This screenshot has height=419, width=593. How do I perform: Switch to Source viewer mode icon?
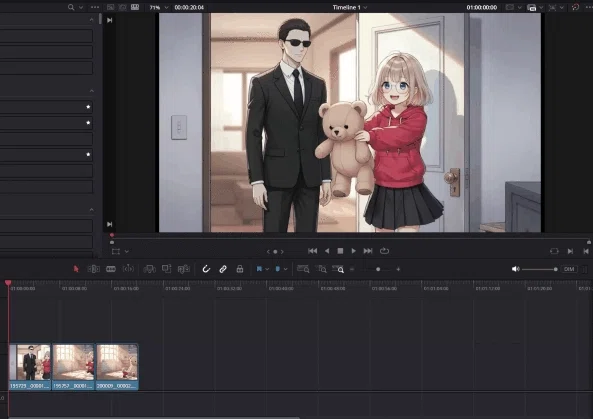click(x=110, y=7)
